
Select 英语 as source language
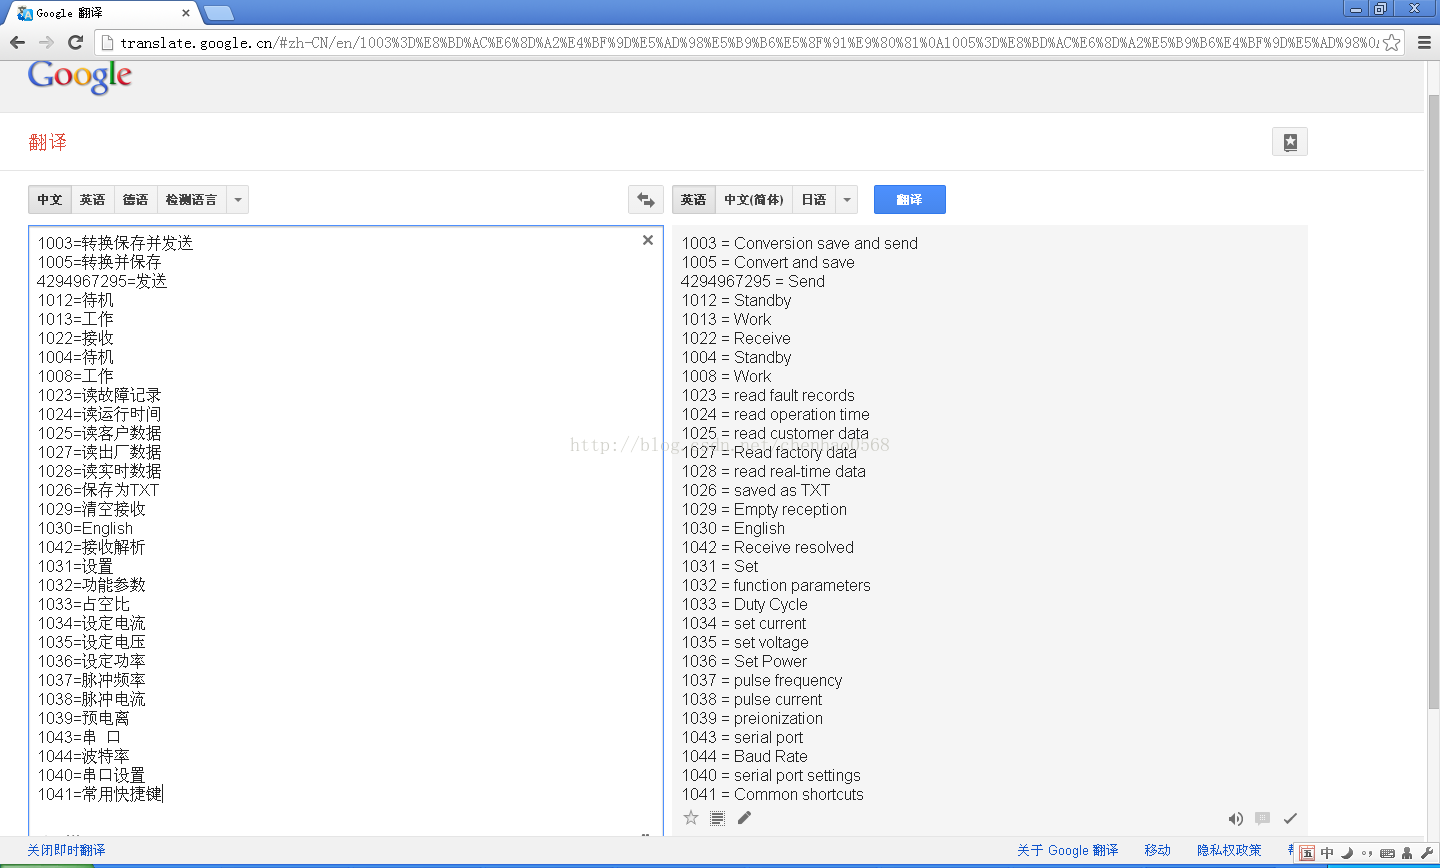pyautogui.click(x=93, y=200)
